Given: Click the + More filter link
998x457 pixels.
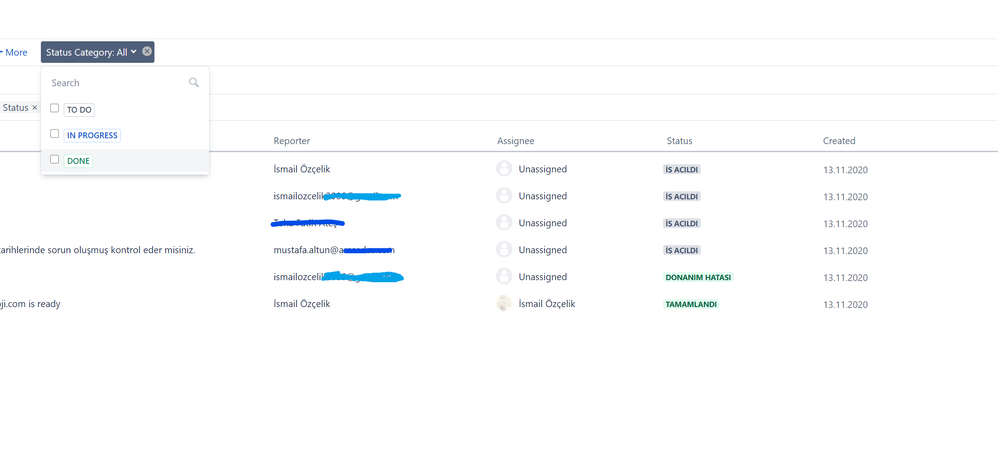Looking at the screenshot, I should tap(14, 52).
